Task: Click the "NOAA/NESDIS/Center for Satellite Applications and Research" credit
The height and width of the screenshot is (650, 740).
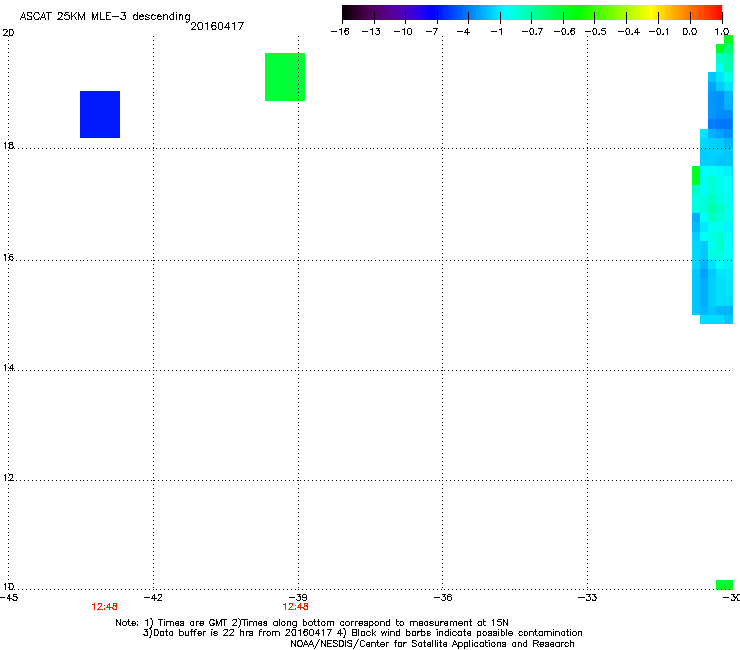Action: [432, 644]
